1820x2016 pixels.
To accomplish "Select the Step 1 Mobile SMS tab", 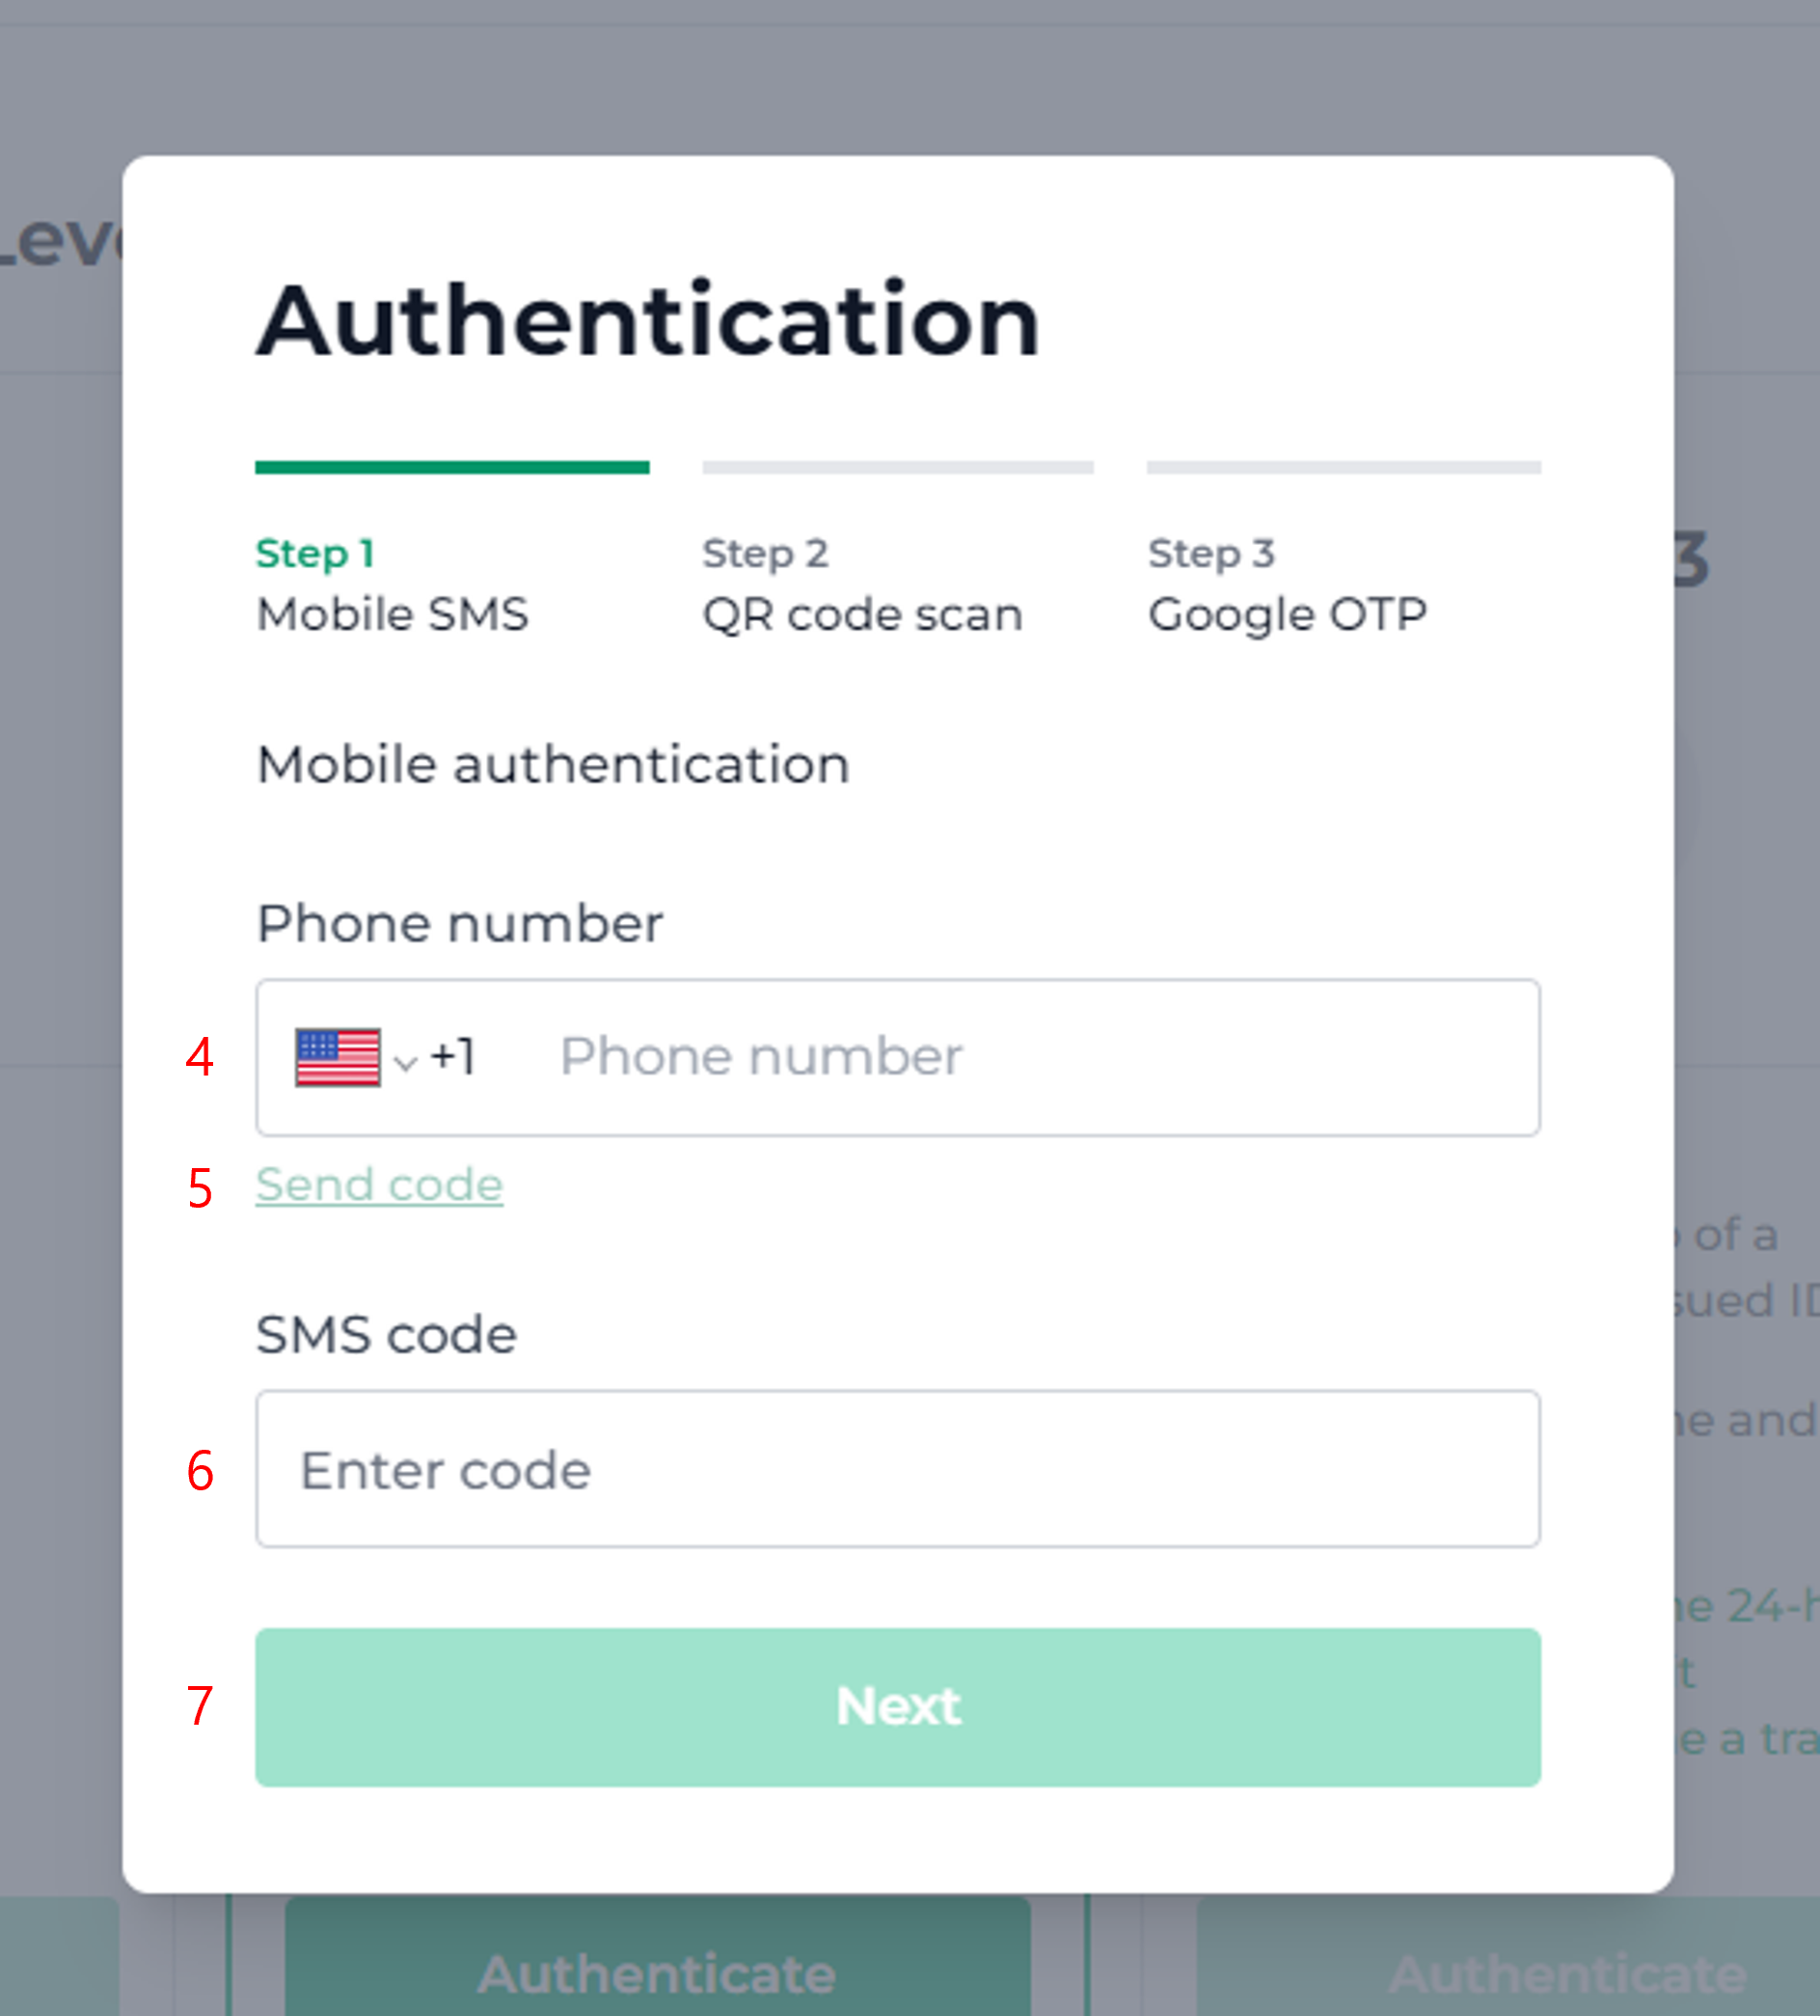I will point(392,584).
